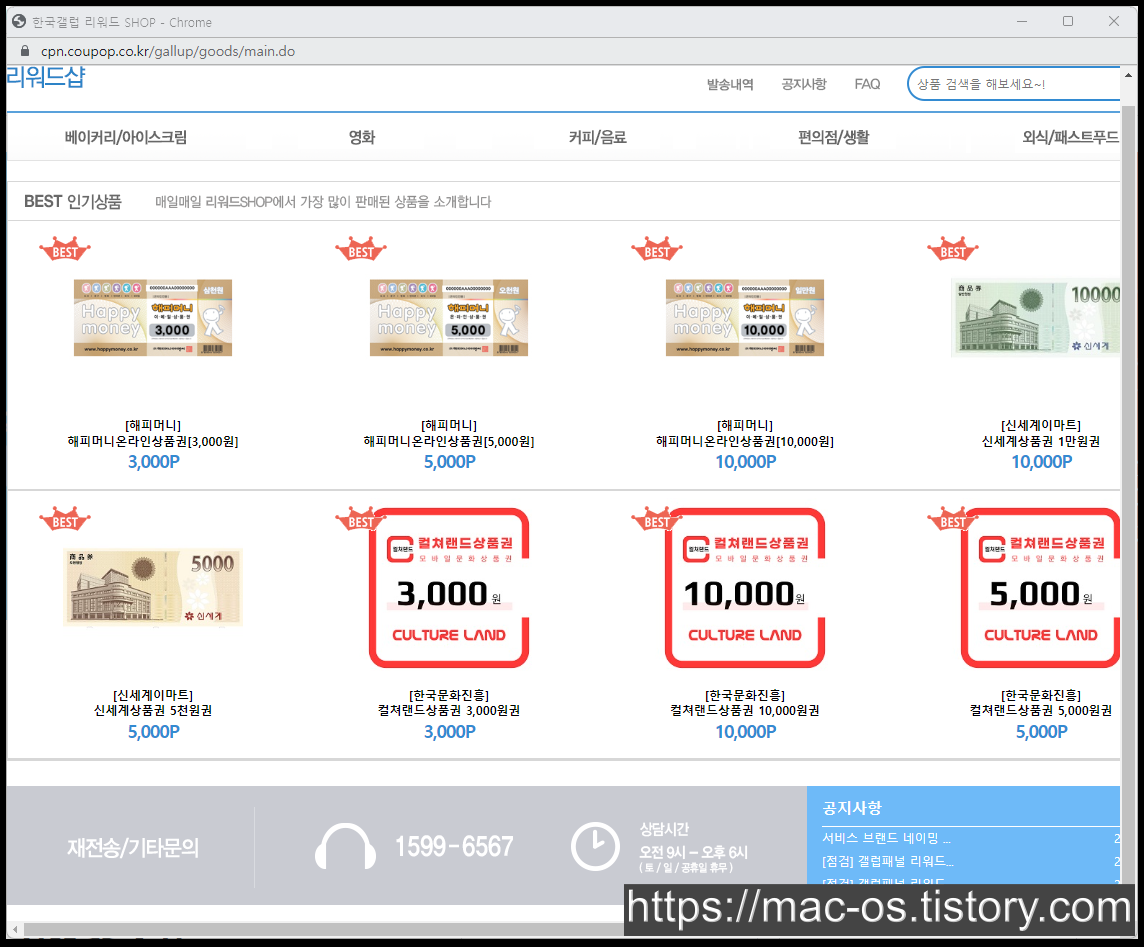Screen dimensions: 1144x947
Task: Click BEST badge on 해피머니 10,000원 item
Action: 657,250
